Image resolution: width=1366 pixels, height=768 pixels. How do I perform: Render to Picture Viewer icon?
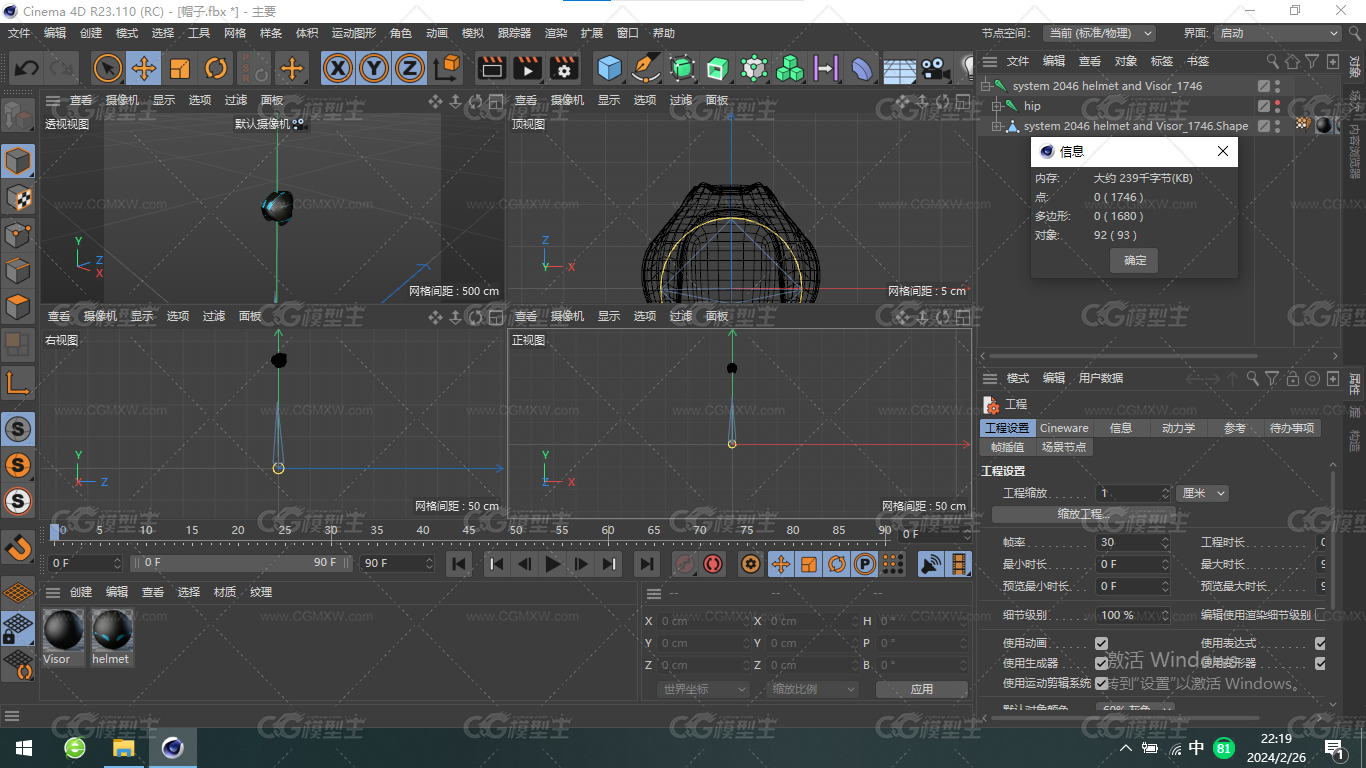tap(527, 69)
